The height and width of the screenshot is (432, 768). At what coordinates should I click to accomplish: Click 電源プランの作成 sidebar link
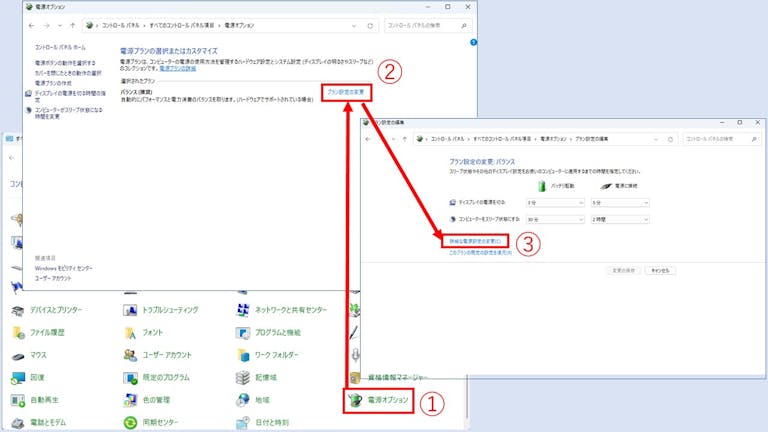pyautogui.click(x=53, y=83)
